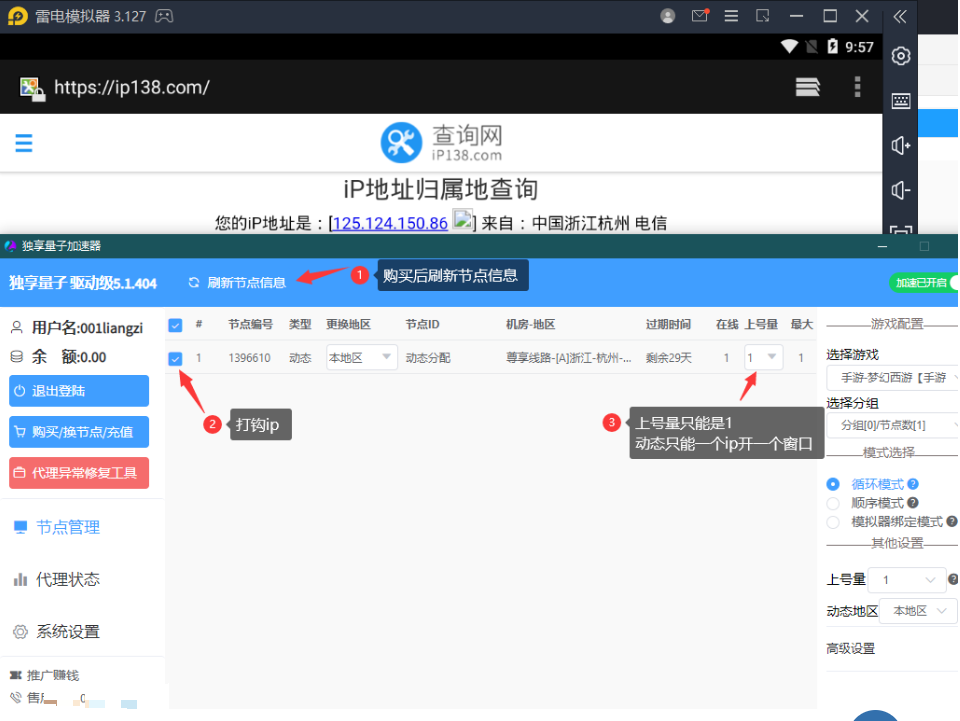Click the LDPlayer window resize-mode icon
This screenshot has height=721, width=960.
click(763, 16)
